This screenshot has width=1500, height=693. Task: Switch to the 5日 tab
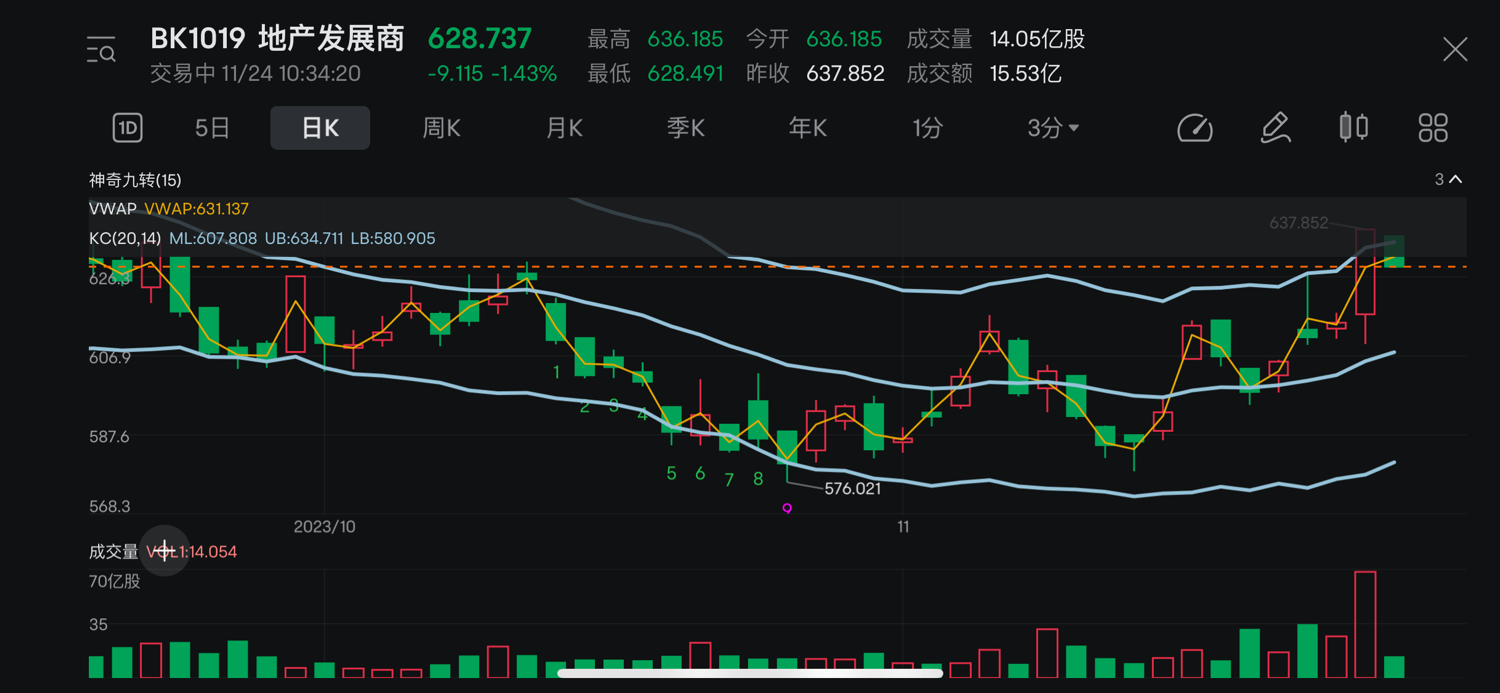(212, 128)
